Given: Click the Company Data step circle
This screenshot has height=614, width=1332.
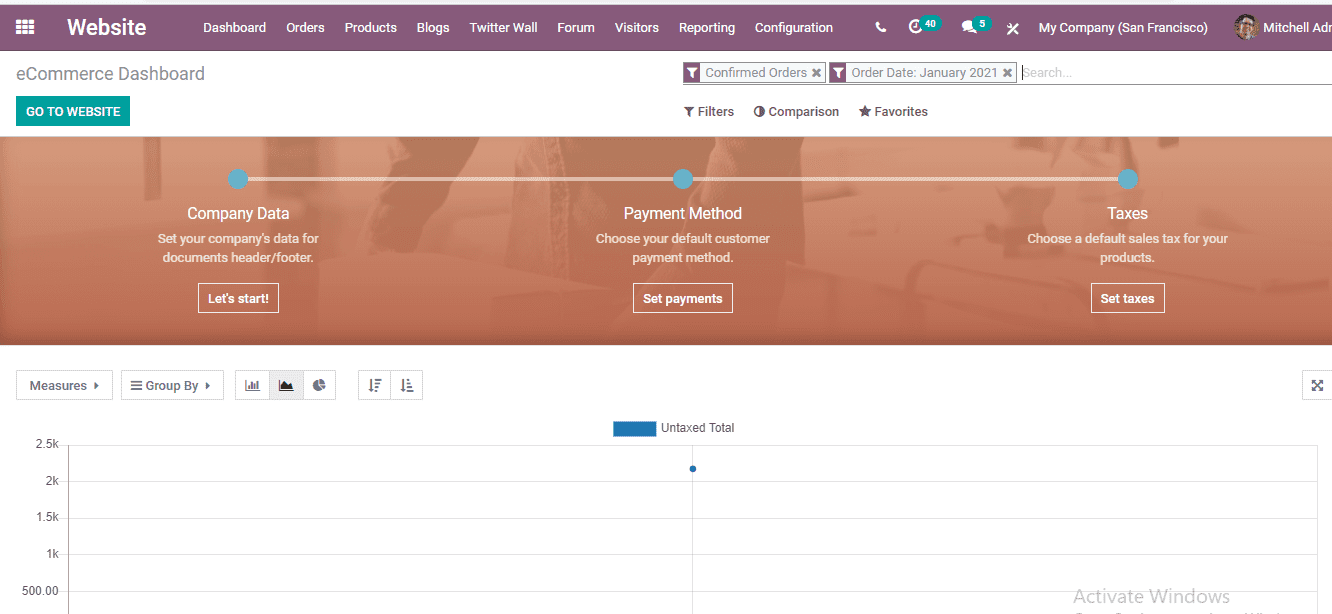Looking at the screenshot, I should (x=238, y=179).
